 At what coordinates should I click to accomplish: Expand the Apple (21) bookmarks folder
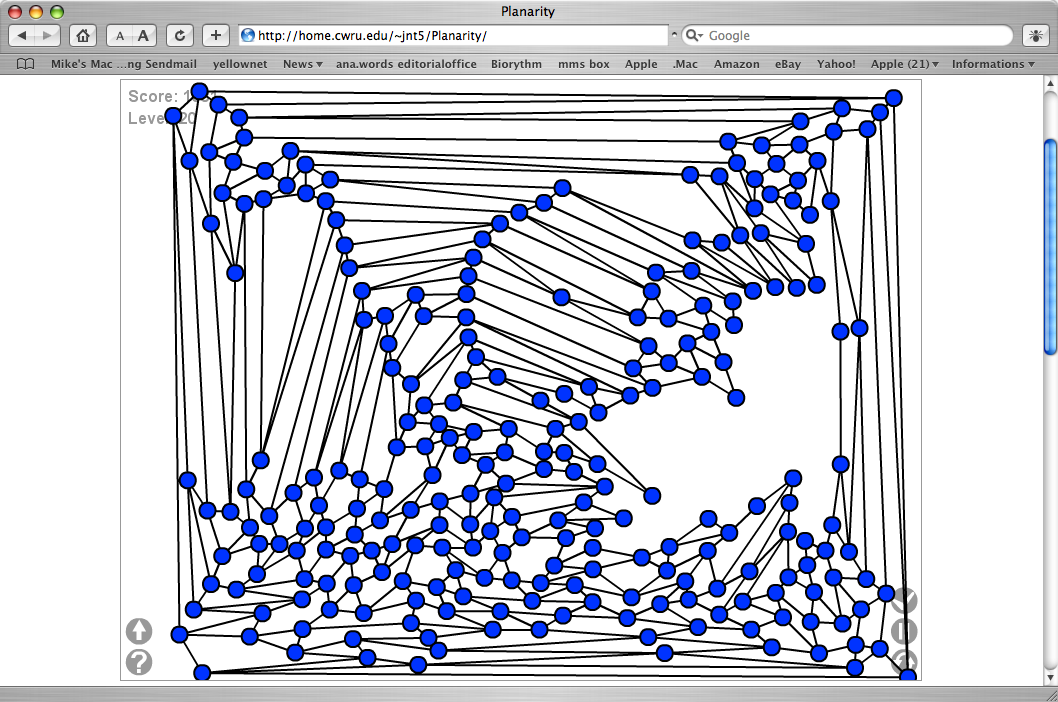coord(904,64)
